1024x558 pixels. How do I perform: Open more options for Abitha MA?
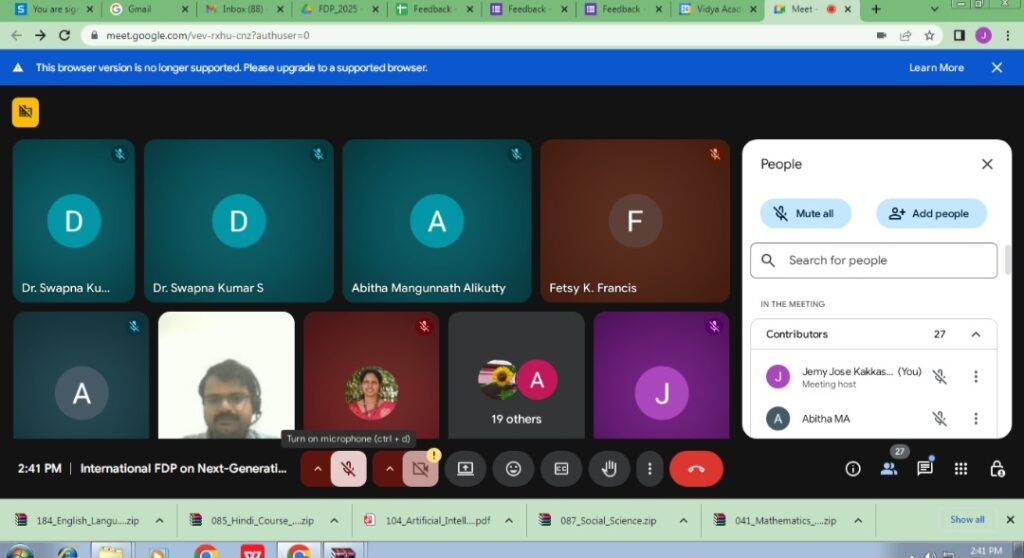[x=976, y=418]
